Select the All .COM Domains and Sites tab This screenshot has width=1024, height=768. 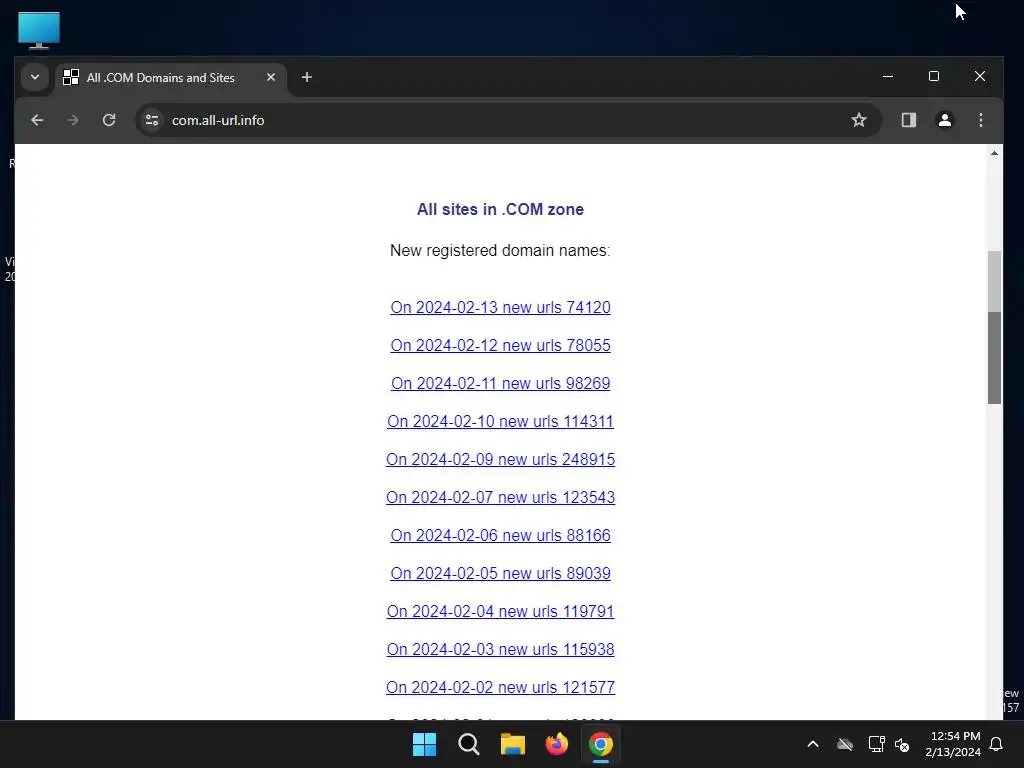point(171,77)
